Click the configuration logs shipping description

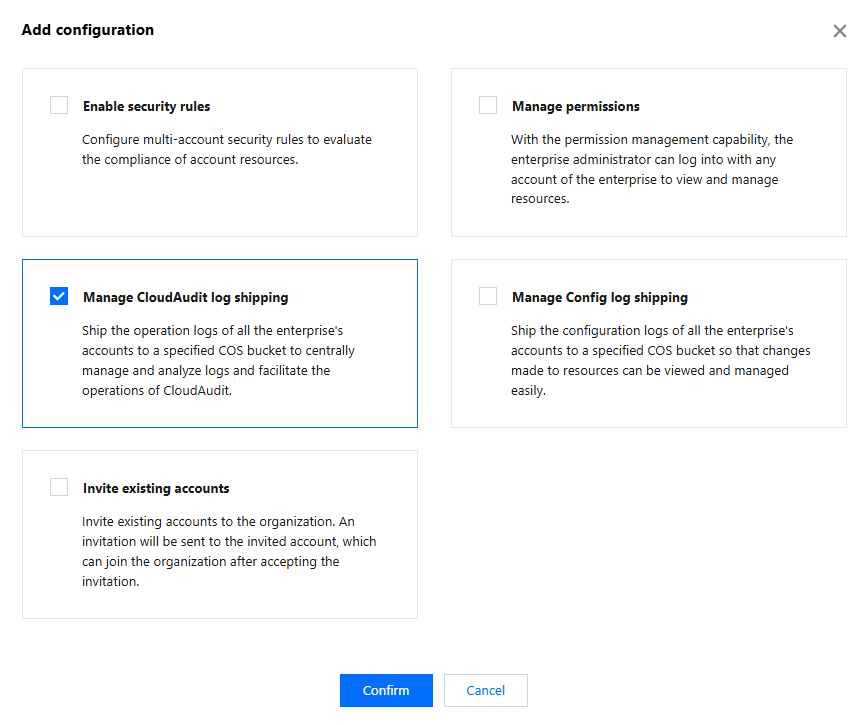pos(660,360)
